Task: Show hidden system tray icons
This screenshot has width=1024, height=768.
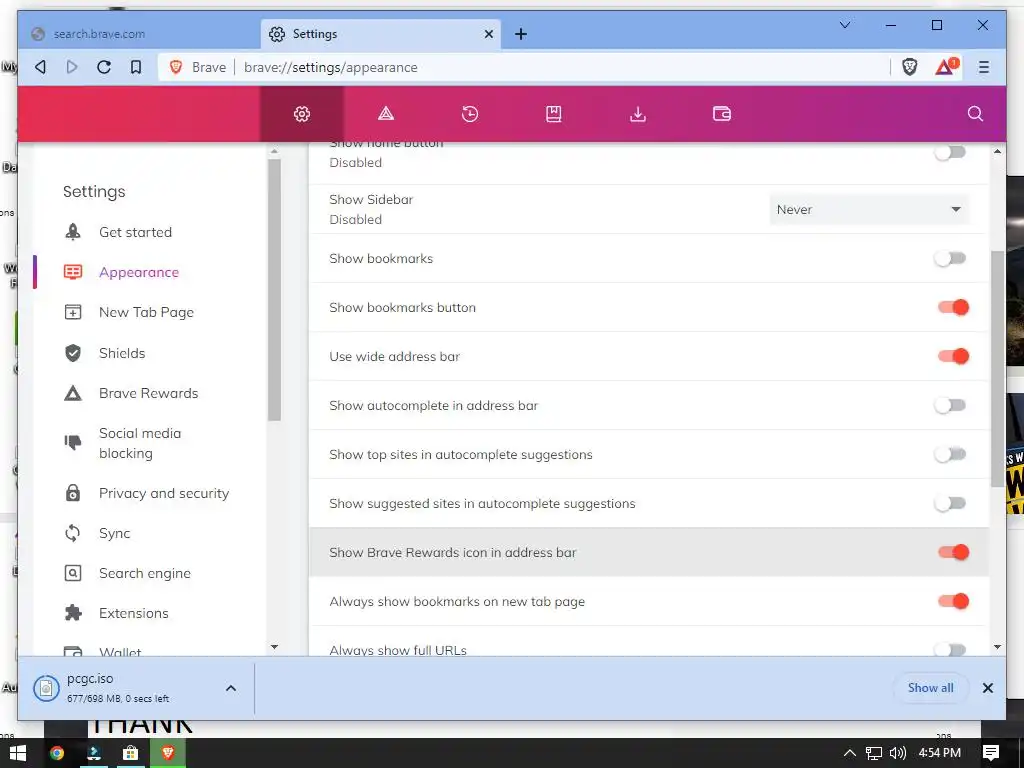Action: pyautogui.click(x=850, y=753)
